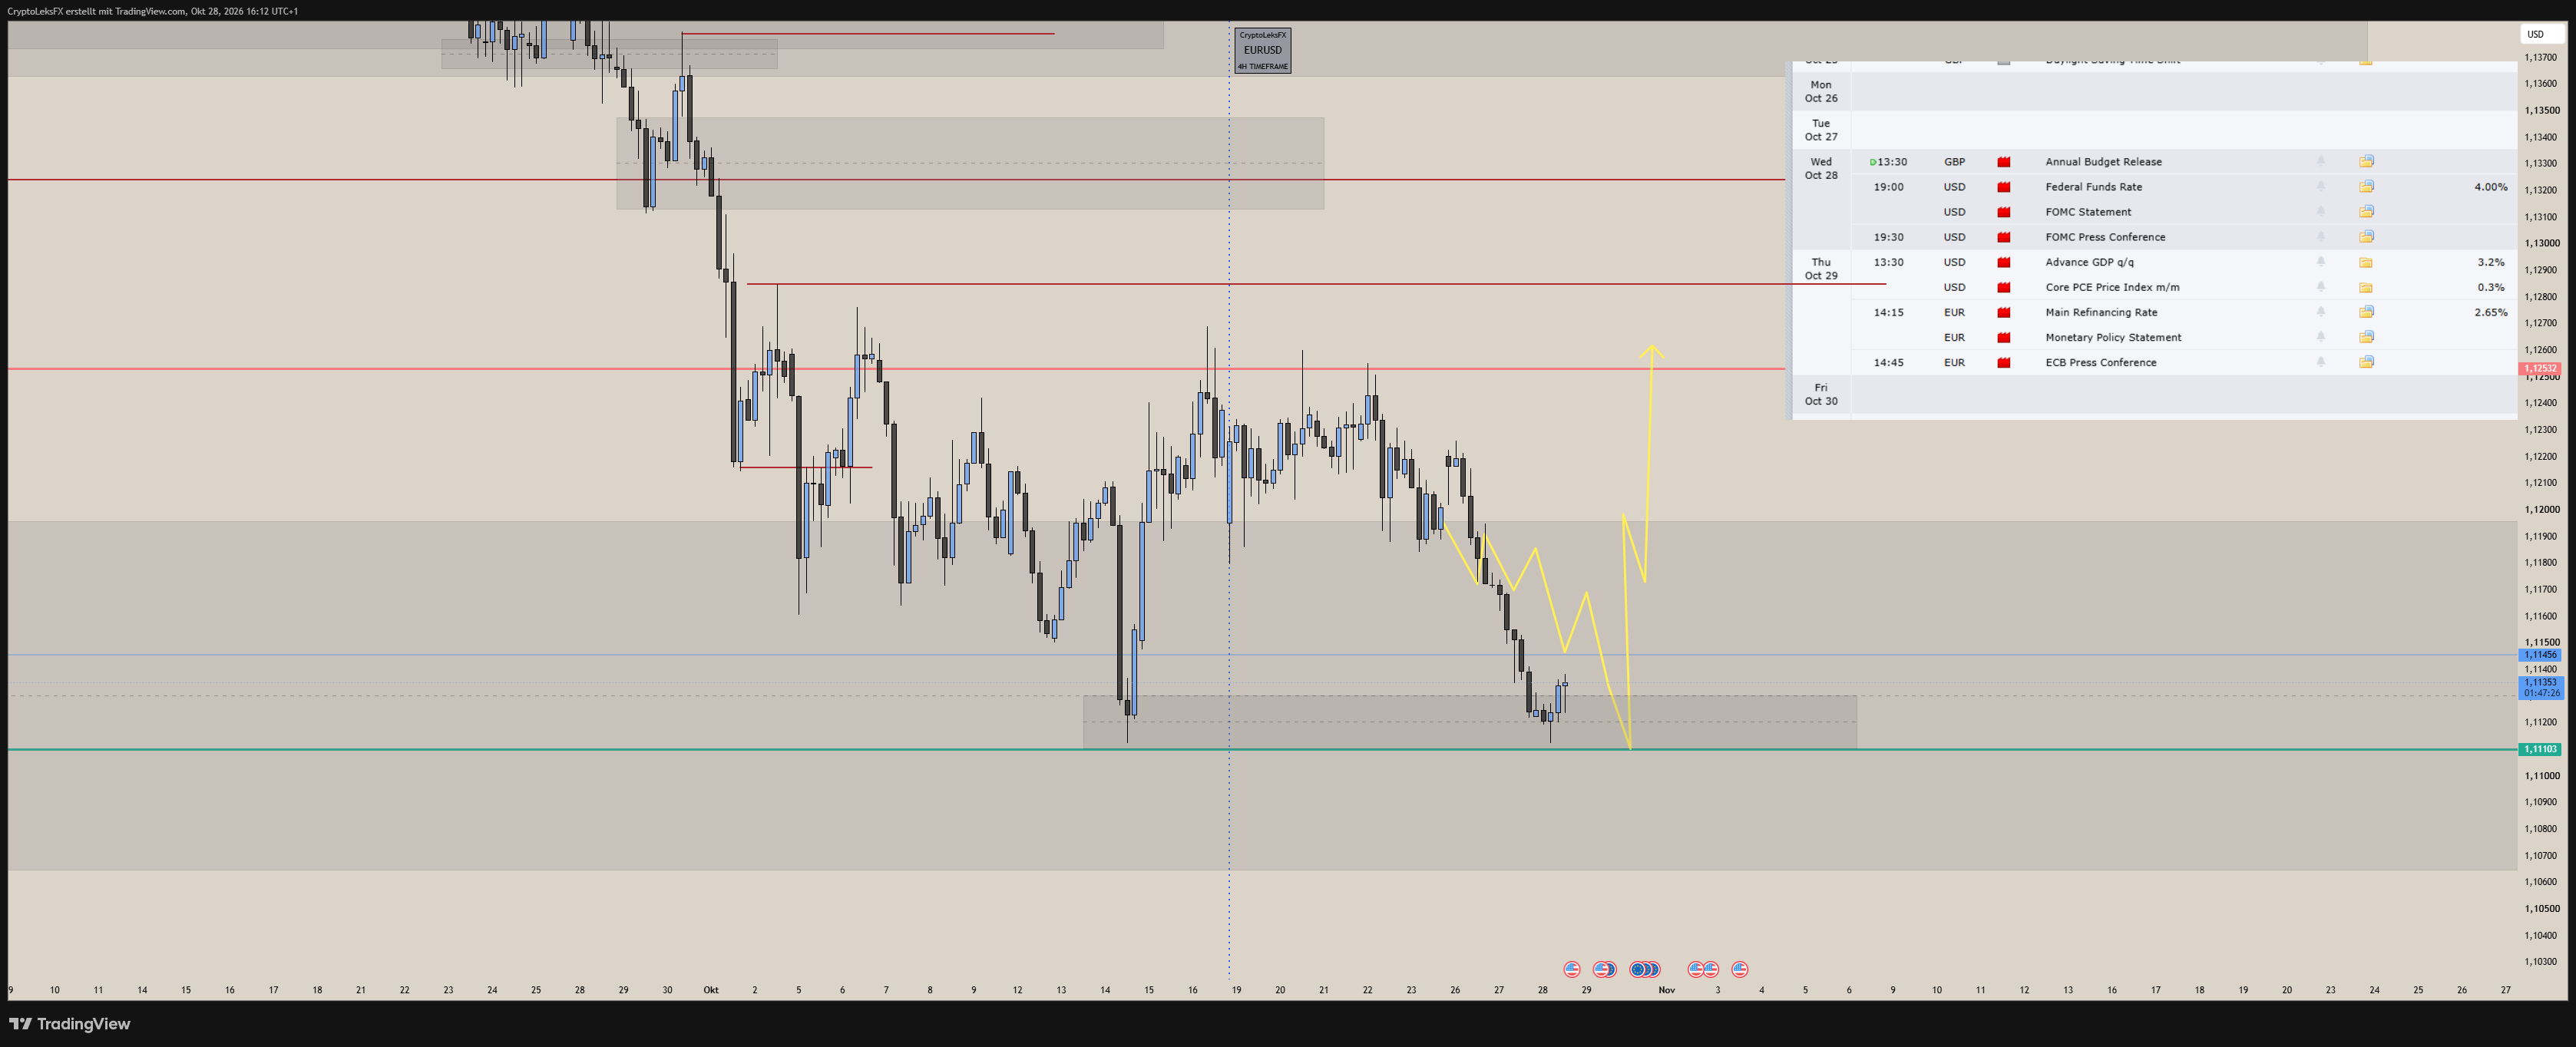Click the green 1,11103 price label
The height and width of the screenshot is (1047, 2576).
[x=2540, y=749]
